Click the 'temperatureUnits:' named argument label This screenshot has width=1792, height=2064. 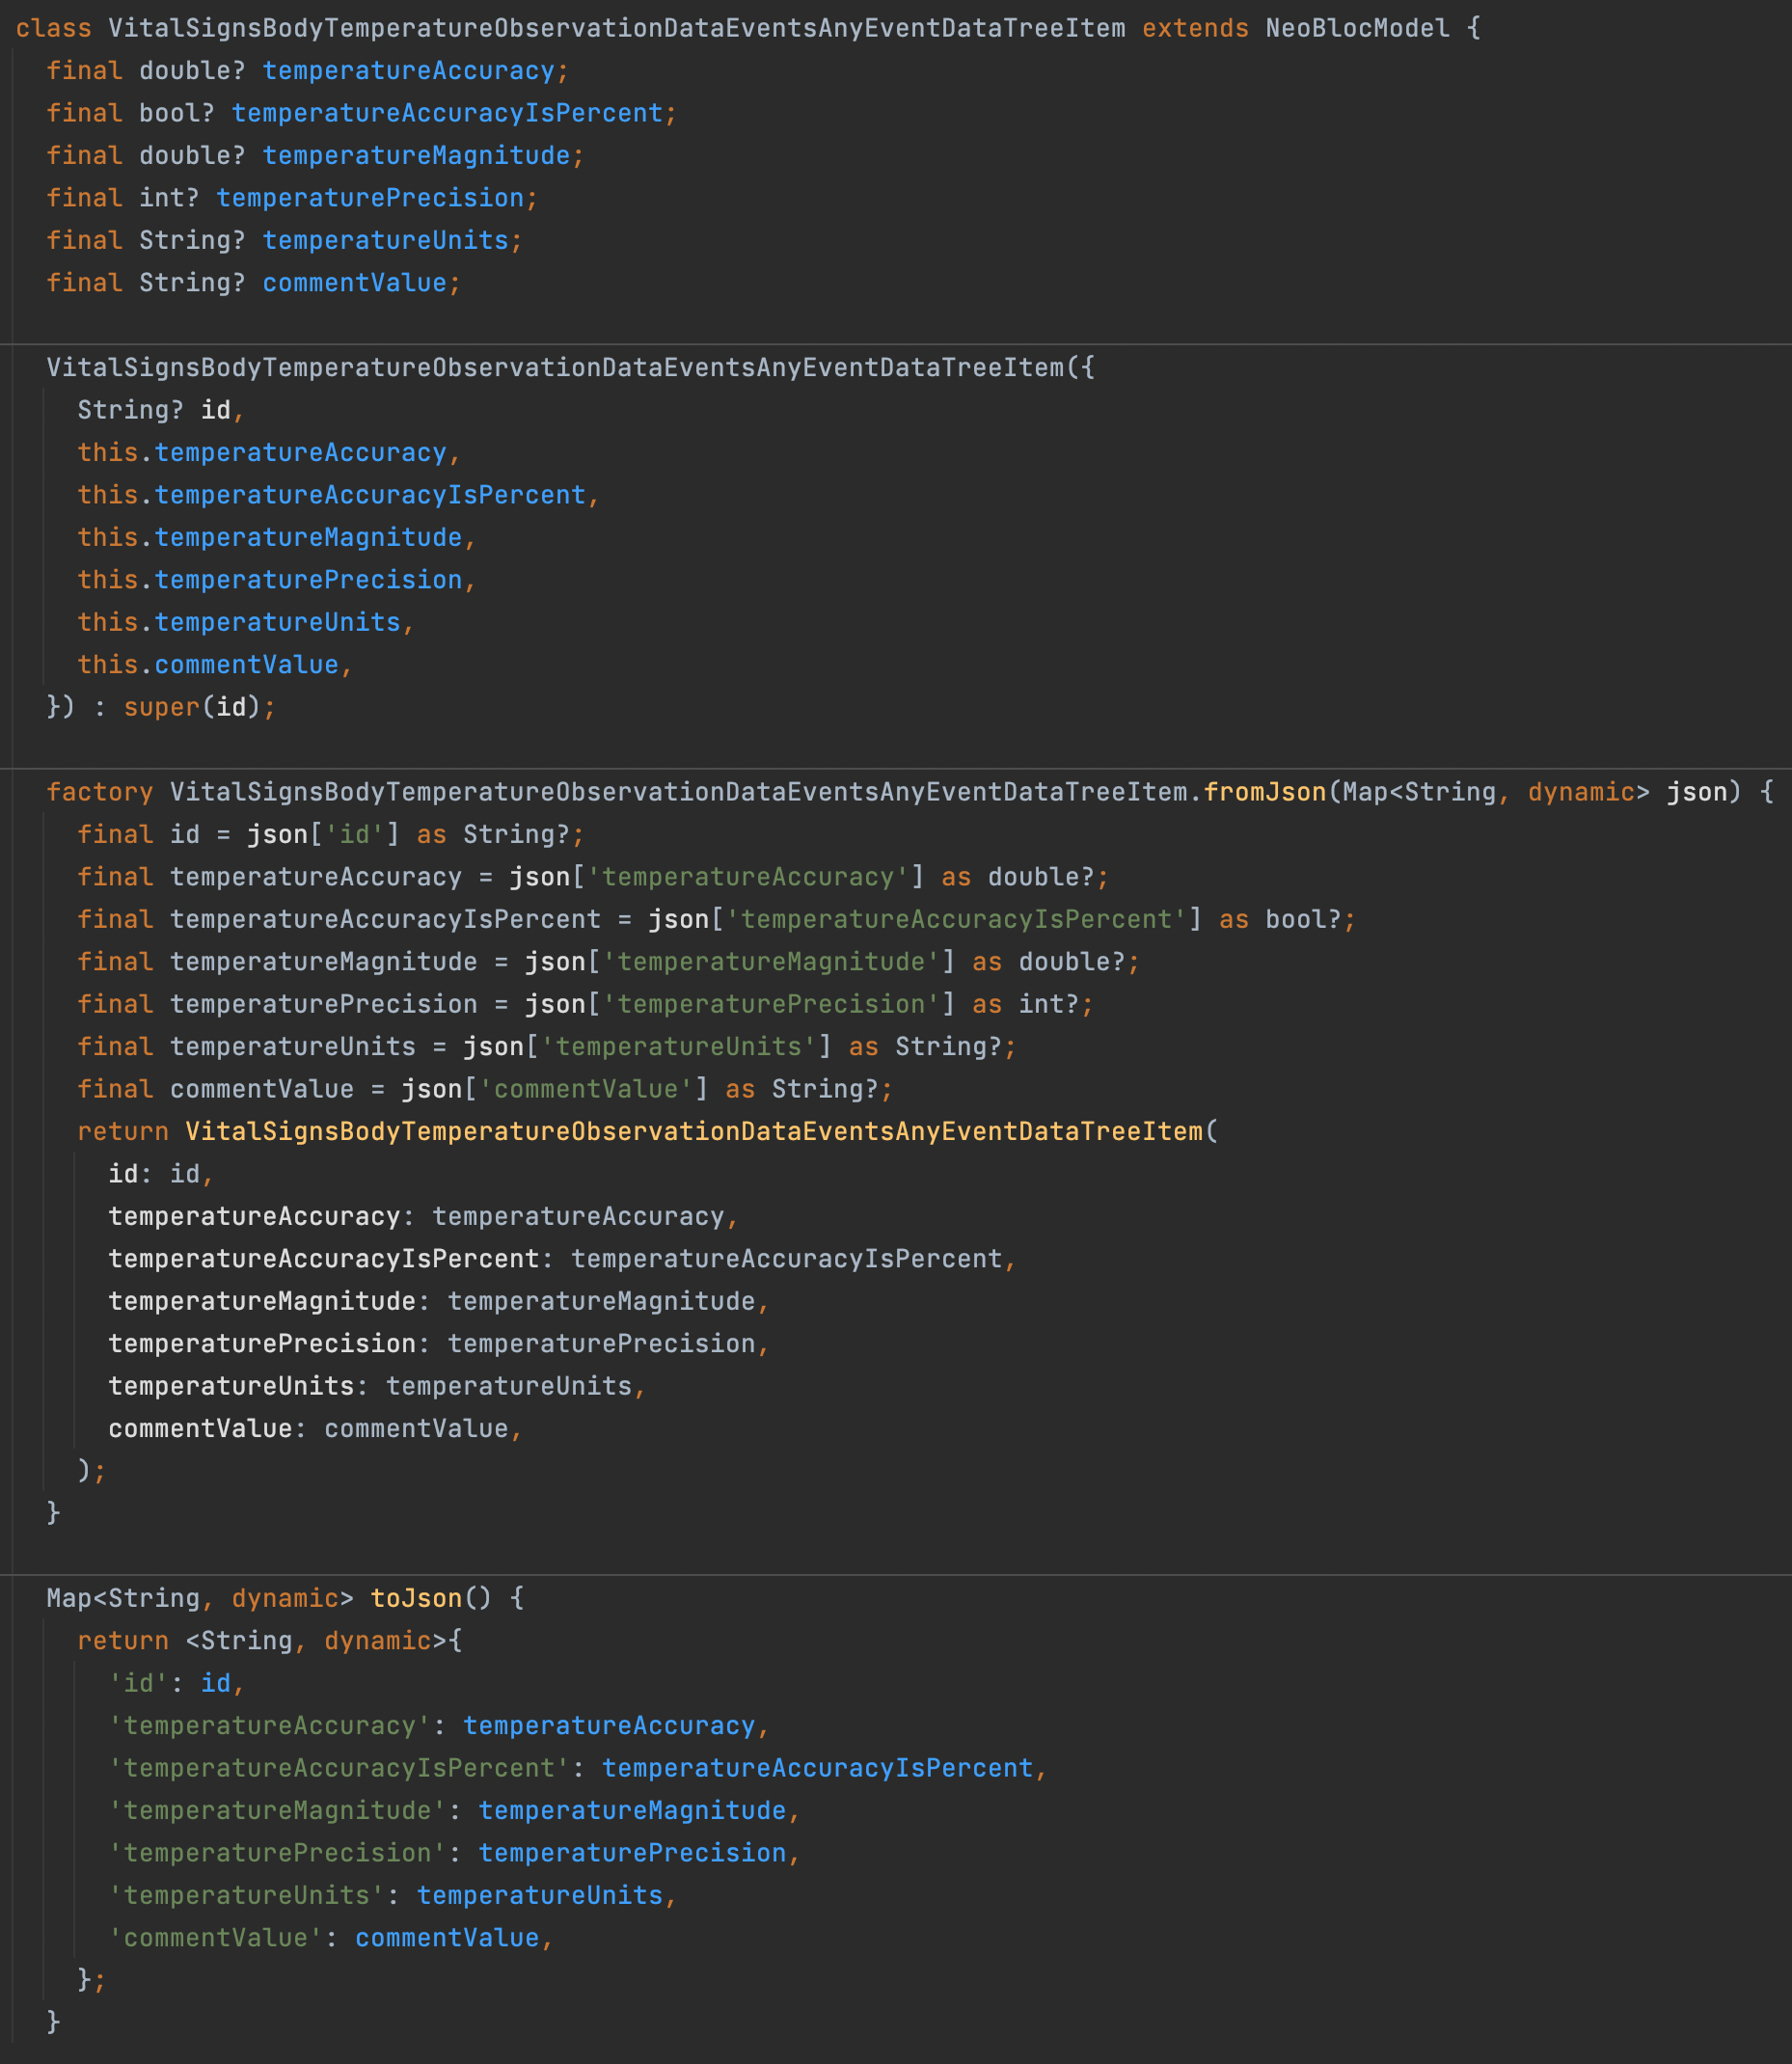point(239,1387)
